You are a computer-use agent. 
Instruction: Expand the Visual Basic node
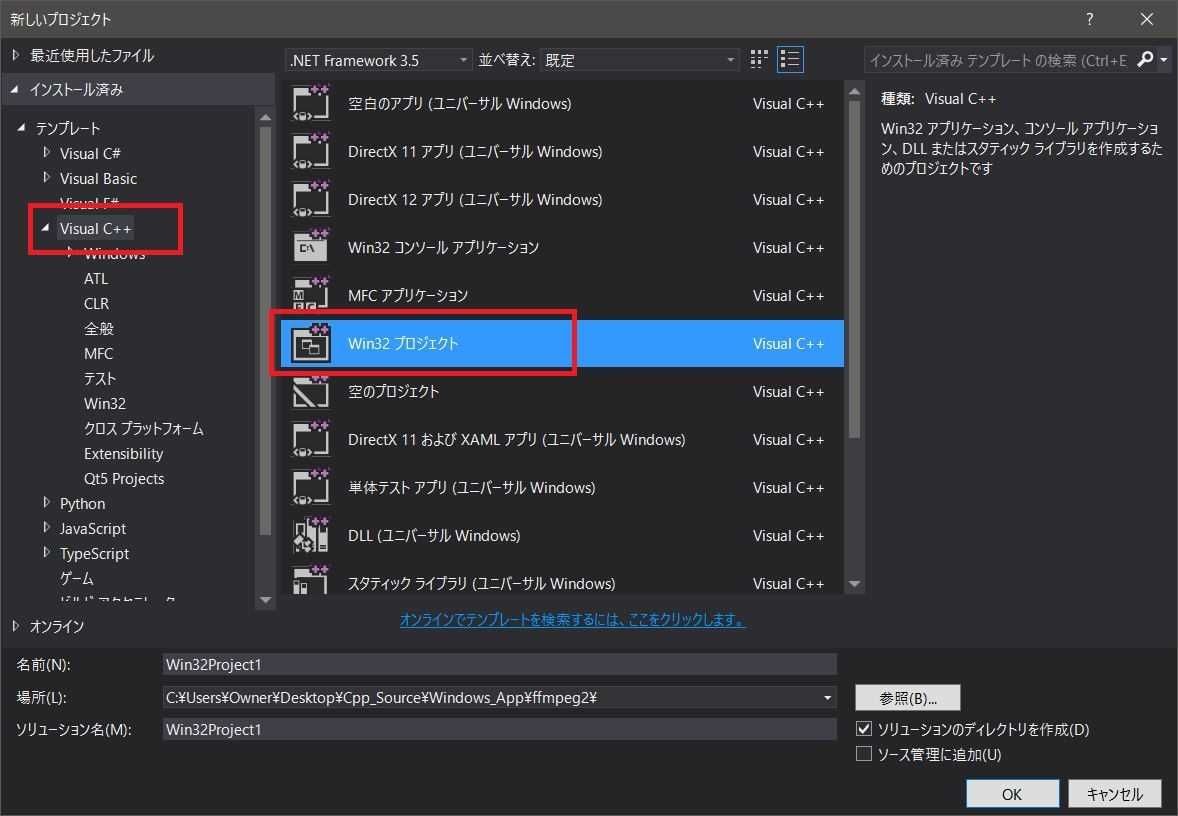click(x=47, y=178)
